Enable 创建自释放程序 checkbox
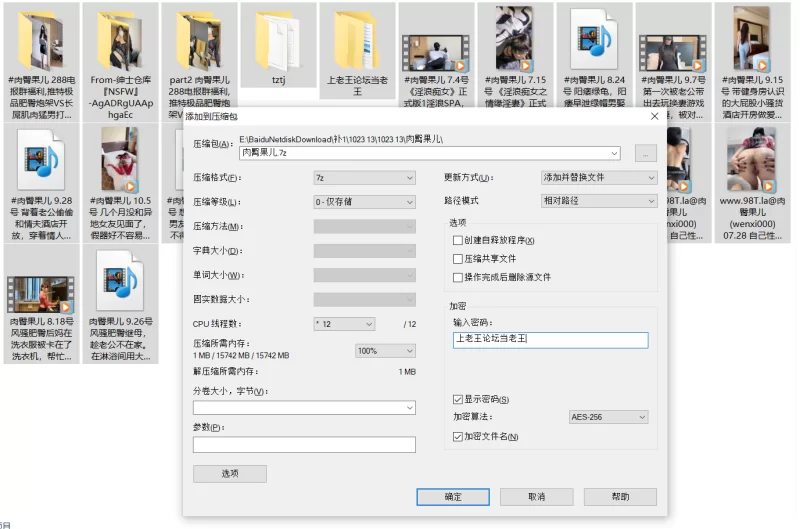This screenshot has height=529, width=800. (x=458, y=241)
